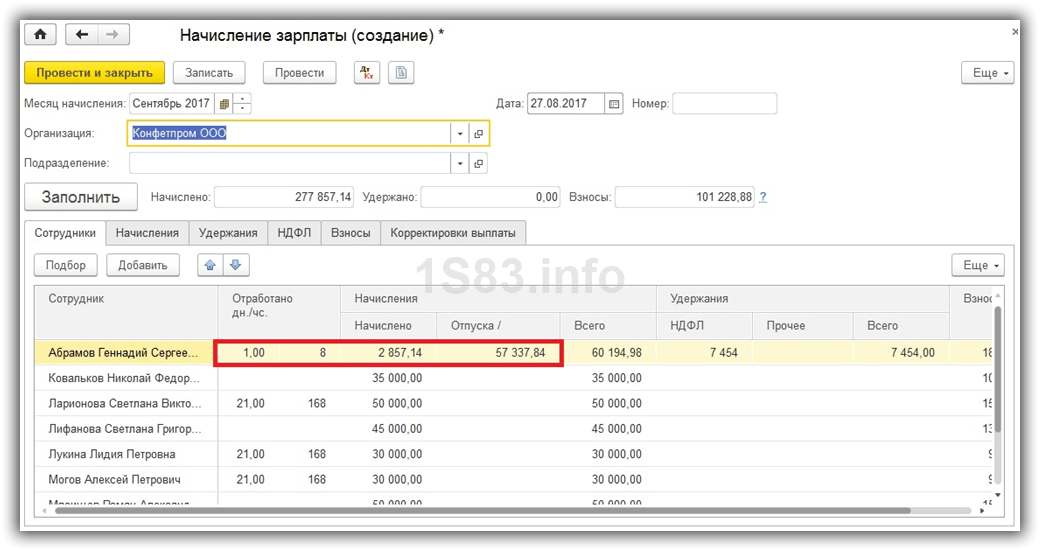Open the Дт/Кт postings icon
The width and height of the screenshot is (1040, 551).
pos(367,73)
